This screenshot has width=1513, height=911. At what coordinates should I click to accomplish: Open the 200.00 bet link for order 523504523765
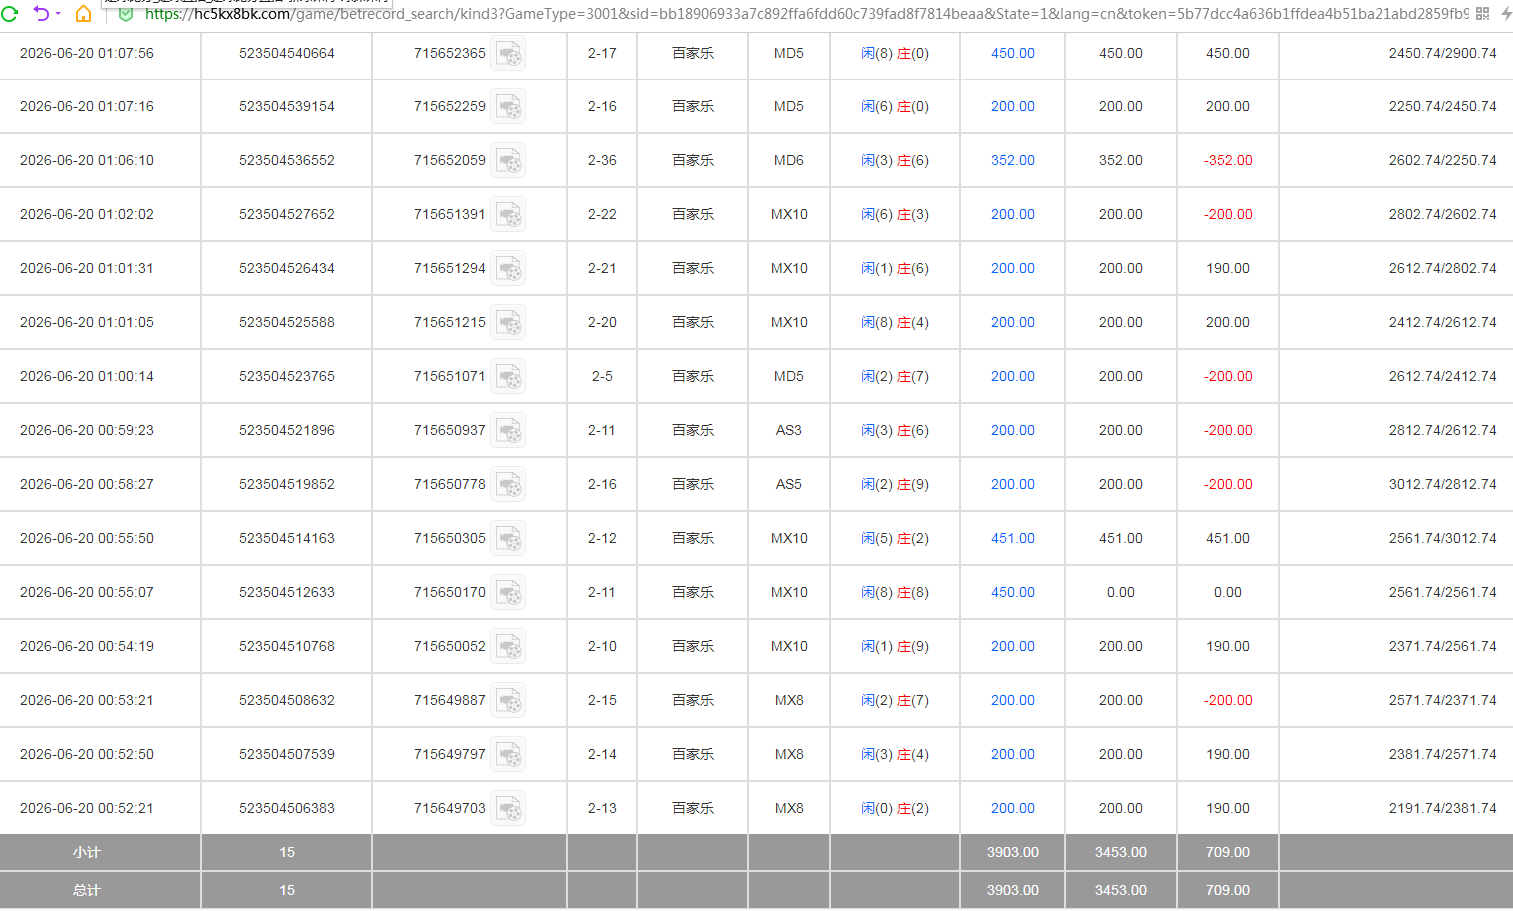click(x=1013, y=376)
